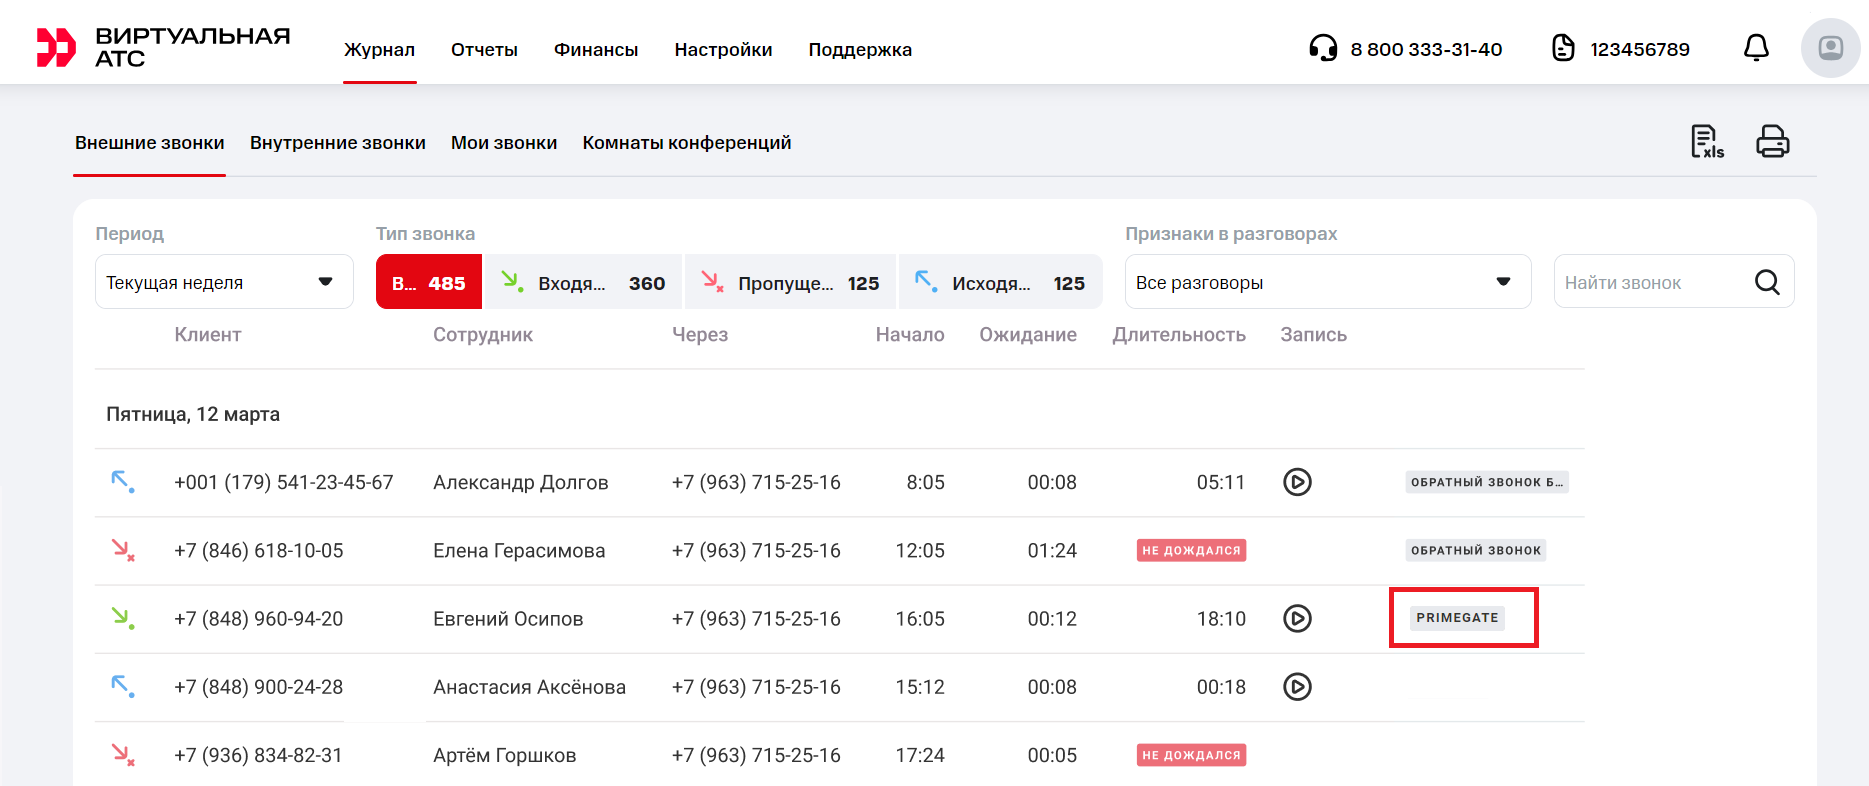Go to Комнаты конференций tab
The image size is (1869, 786).
tap(686, 143)
